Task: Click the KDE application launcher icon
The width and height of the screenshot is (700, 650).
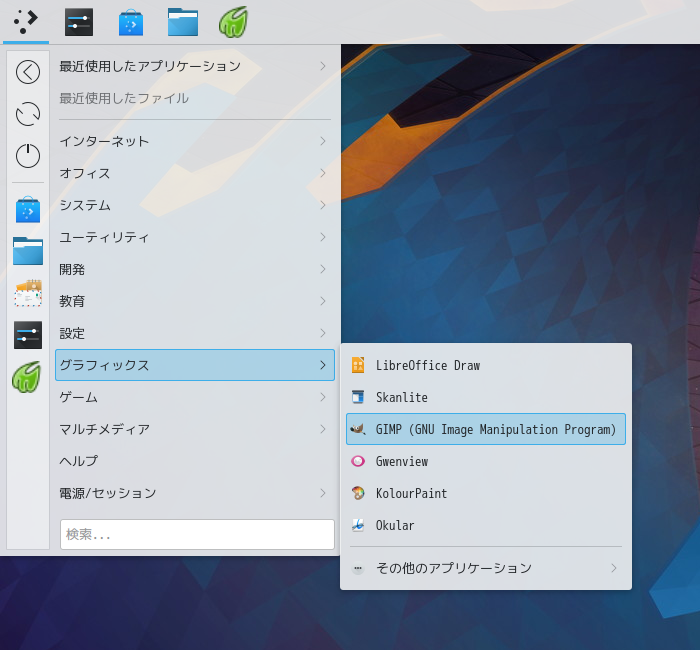Action: 26,21
